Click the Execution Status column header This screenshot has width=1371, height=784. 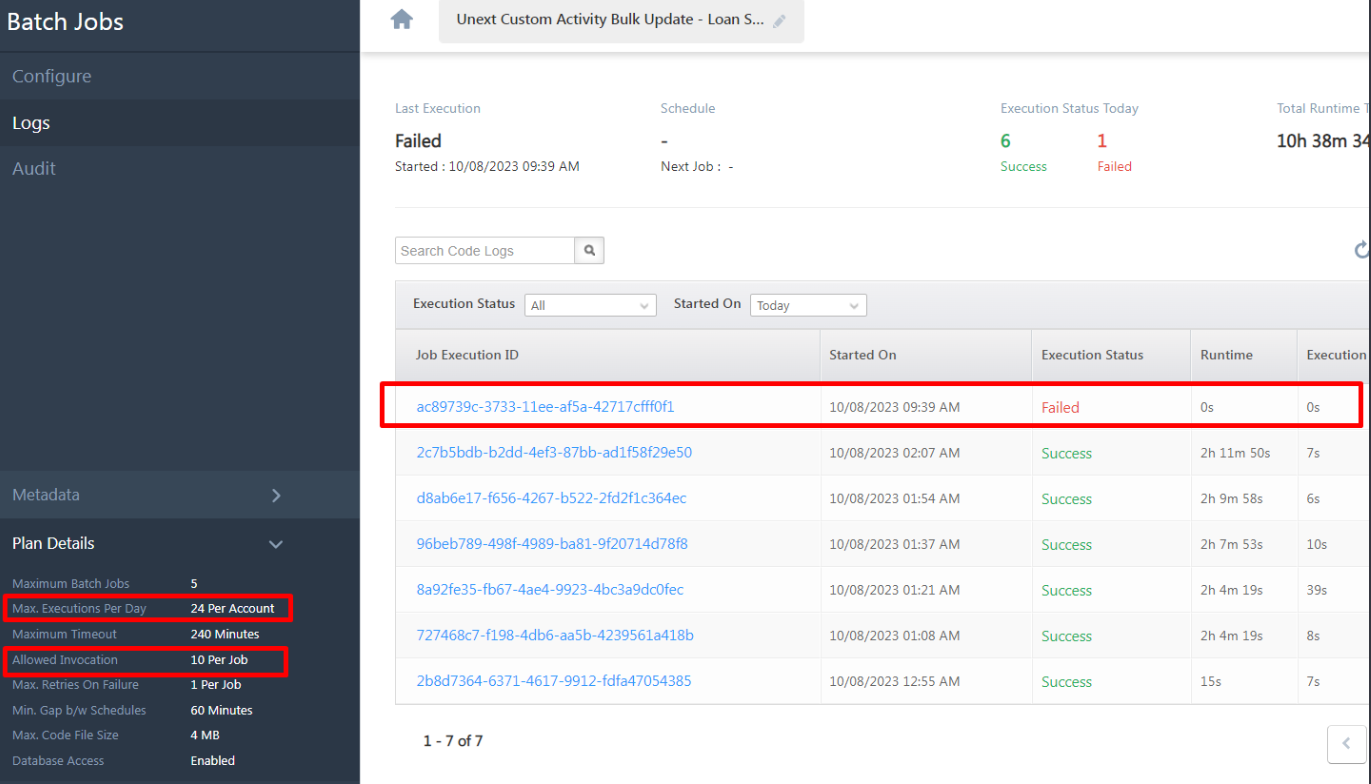pos(1092,355)
